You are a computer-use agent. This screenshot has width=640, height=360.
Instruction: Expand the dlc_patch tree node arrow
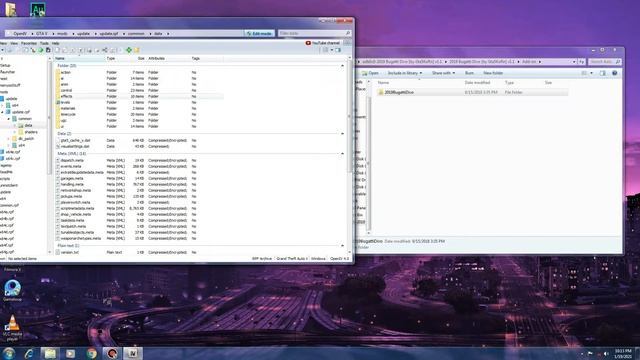(x=9, y=139)
